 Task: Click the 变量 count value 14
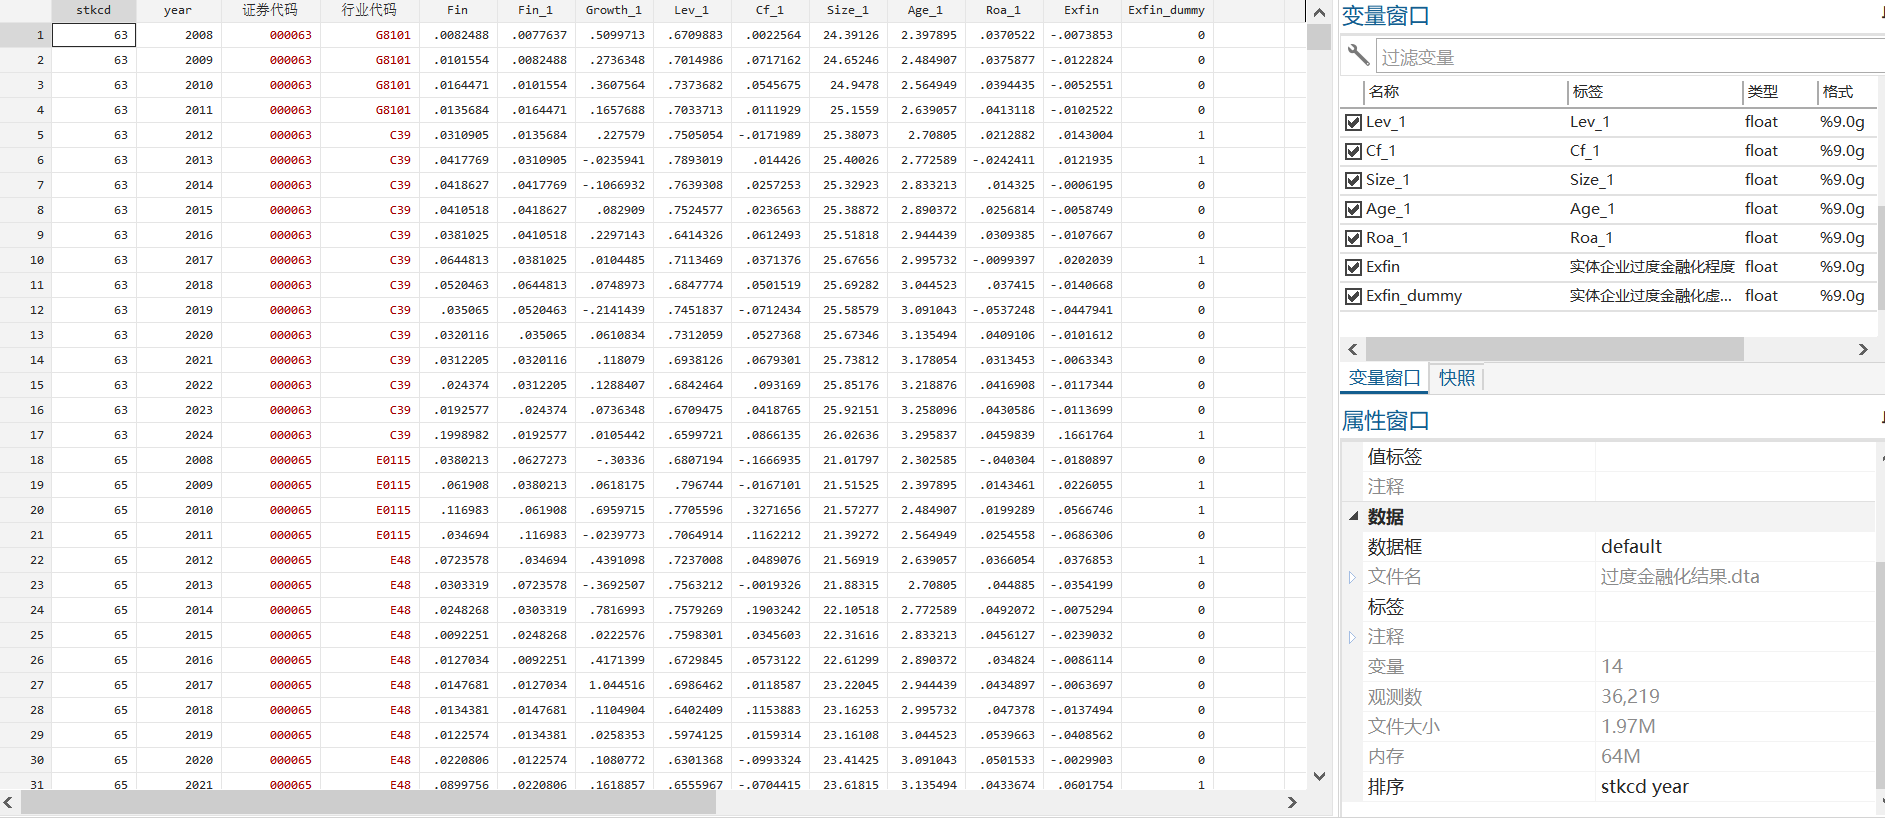(x=1612, y=667)
